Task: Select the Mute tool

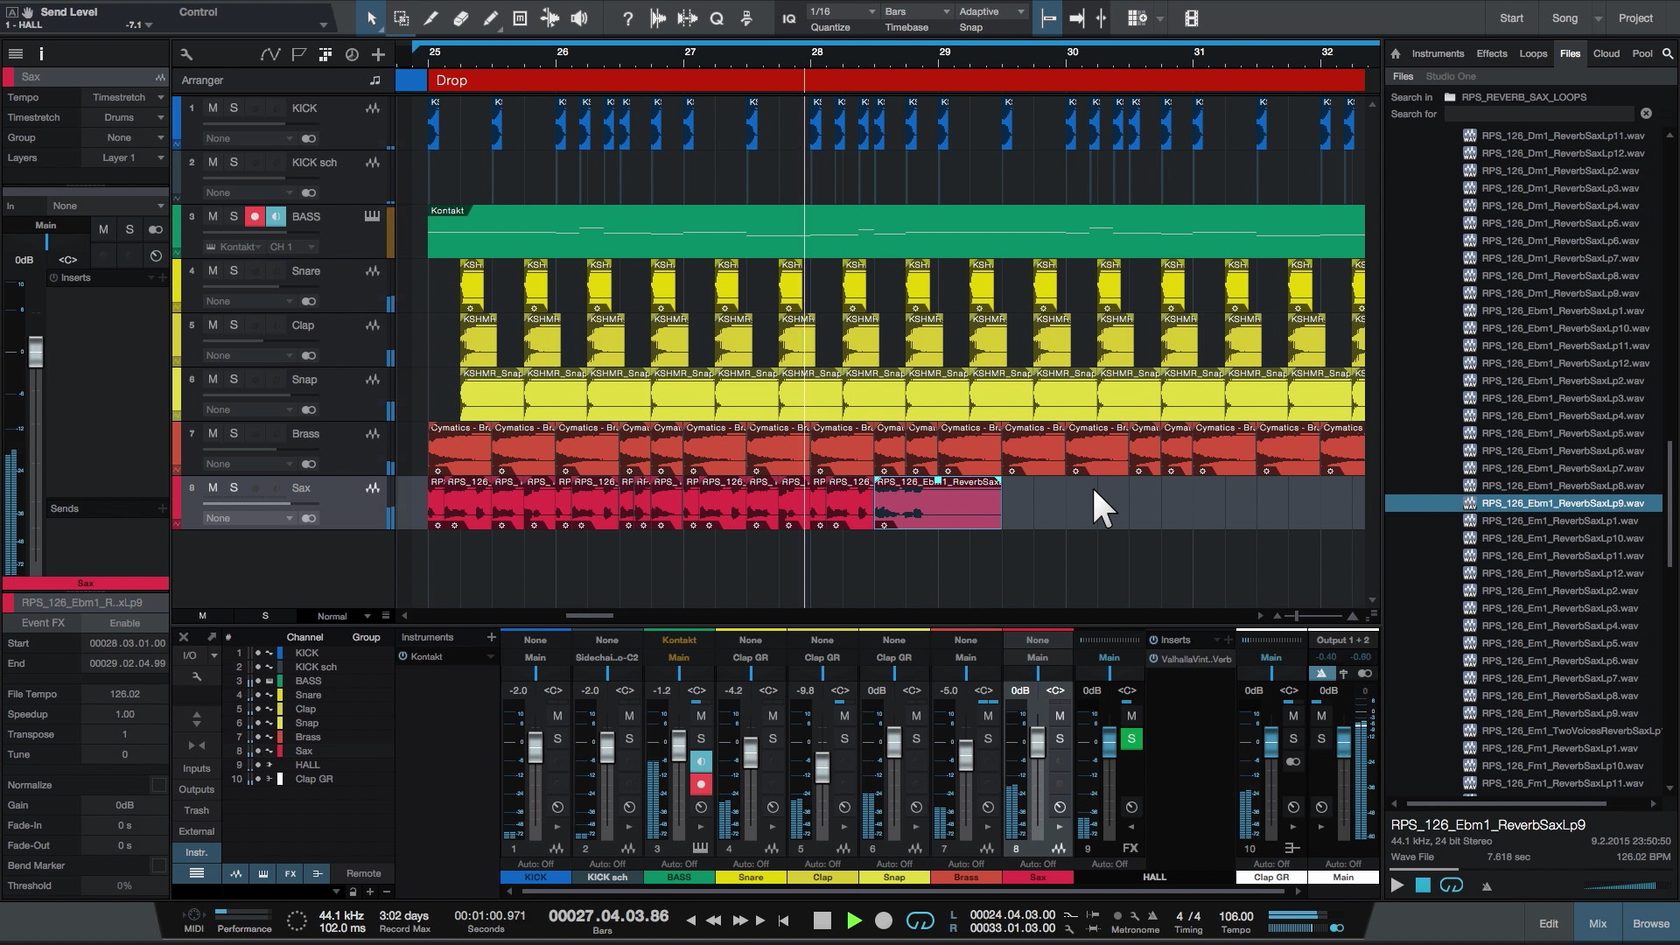Action: click(x=520, y=18)
